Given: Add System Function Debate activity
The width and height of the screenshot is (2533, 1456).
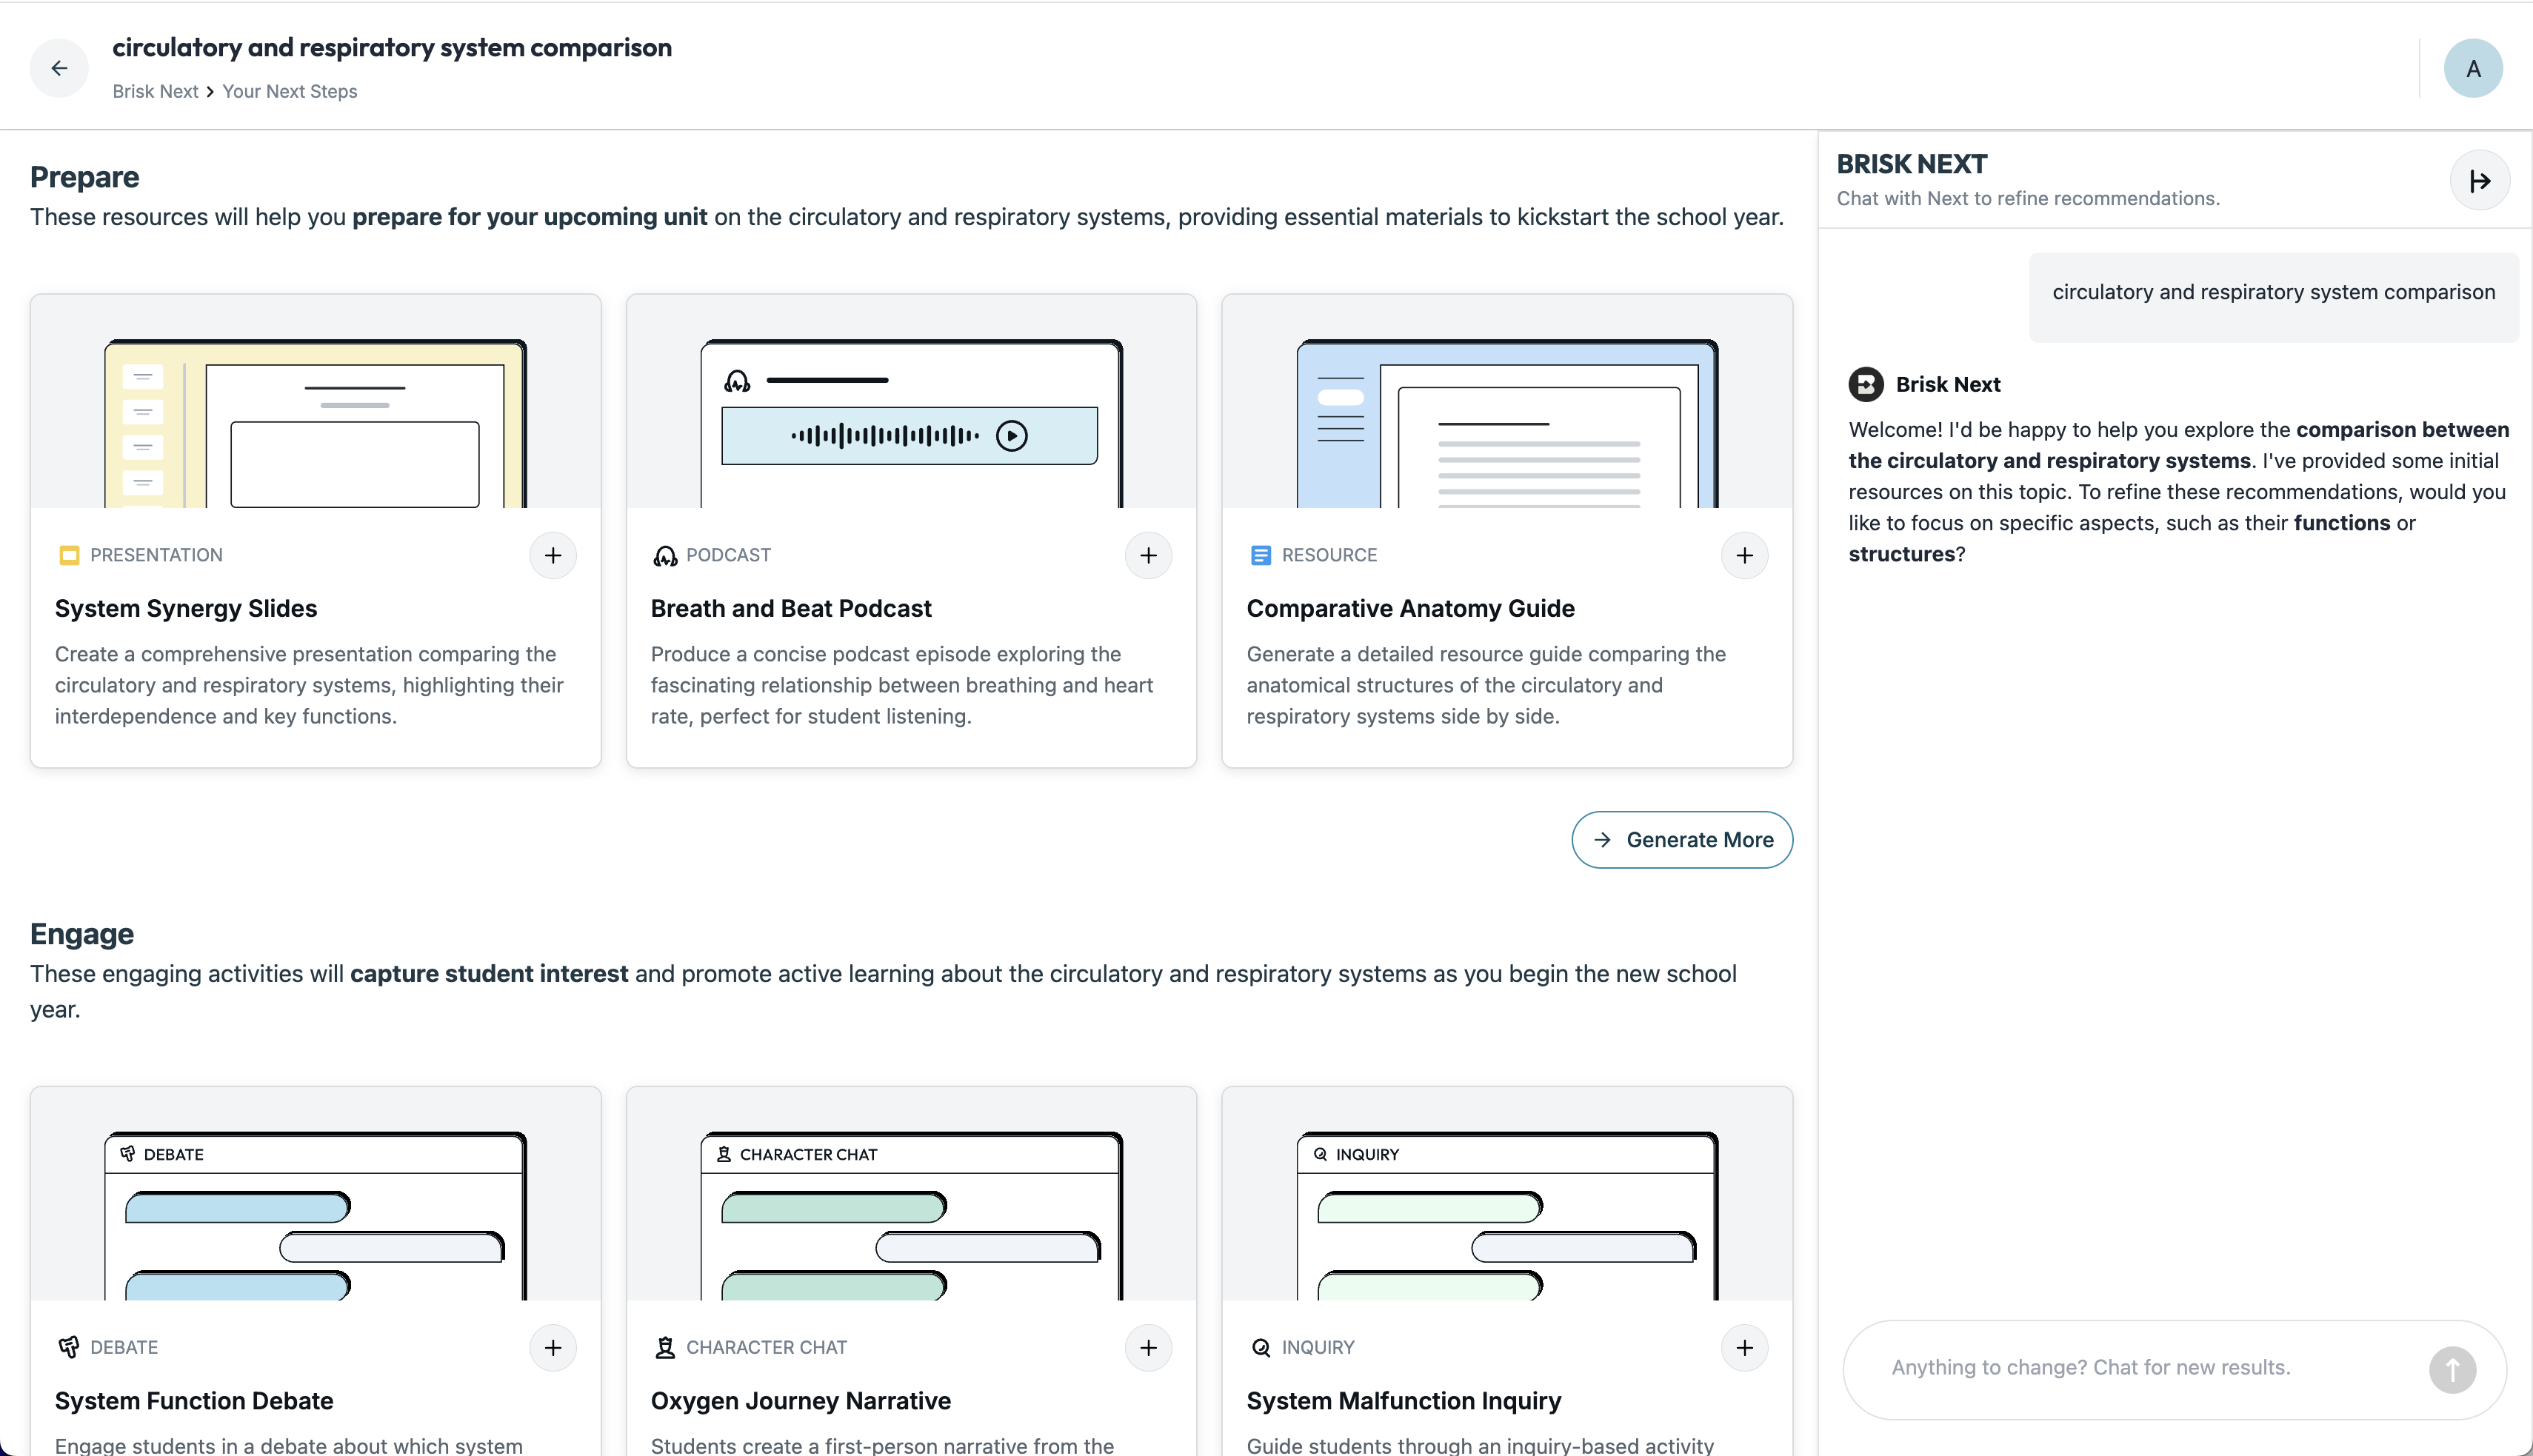Looking at the screenshot, I should coord(553,1347).
